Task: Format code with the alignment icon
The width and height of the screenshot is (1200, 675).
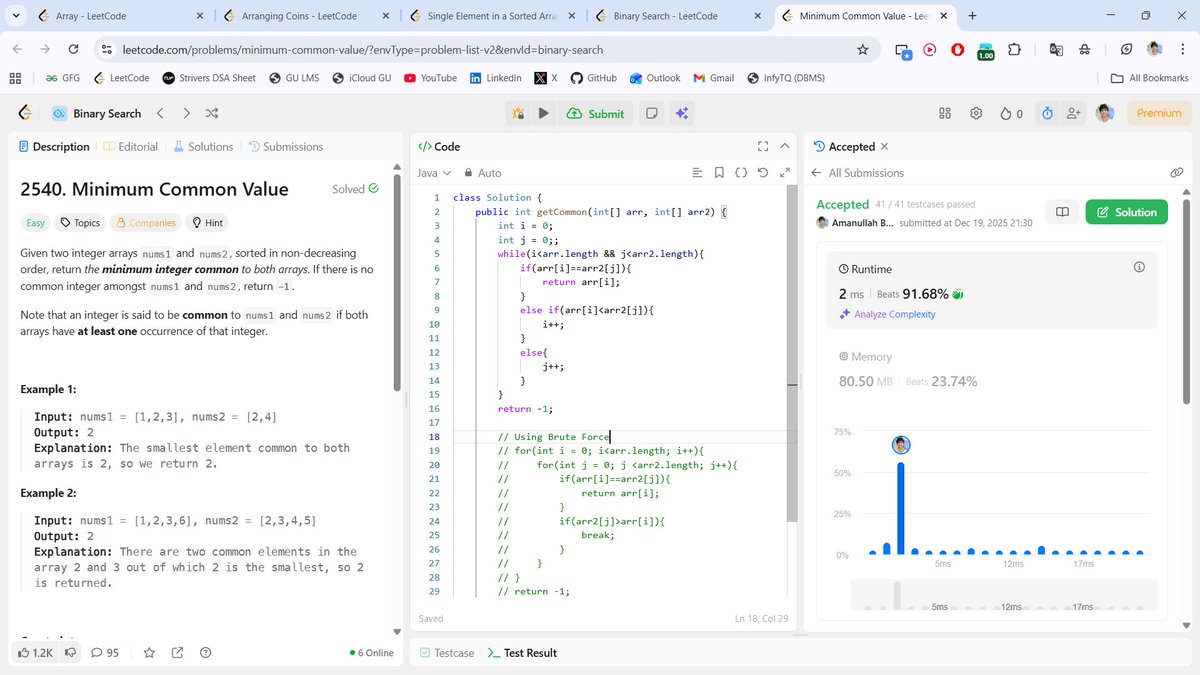Action: coord(697,172)
